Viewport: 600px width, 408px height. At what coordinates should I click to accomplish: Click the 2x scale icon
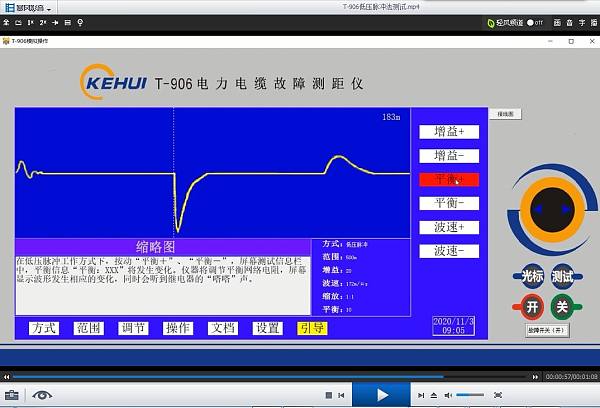pos(43,23)
